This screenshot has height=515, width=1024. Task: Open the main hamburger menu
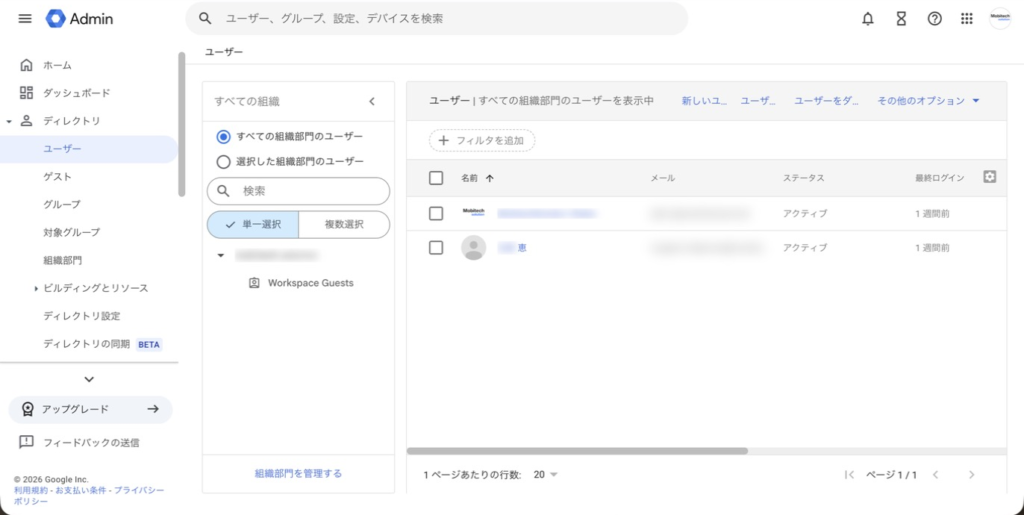(x=25, y=18)
